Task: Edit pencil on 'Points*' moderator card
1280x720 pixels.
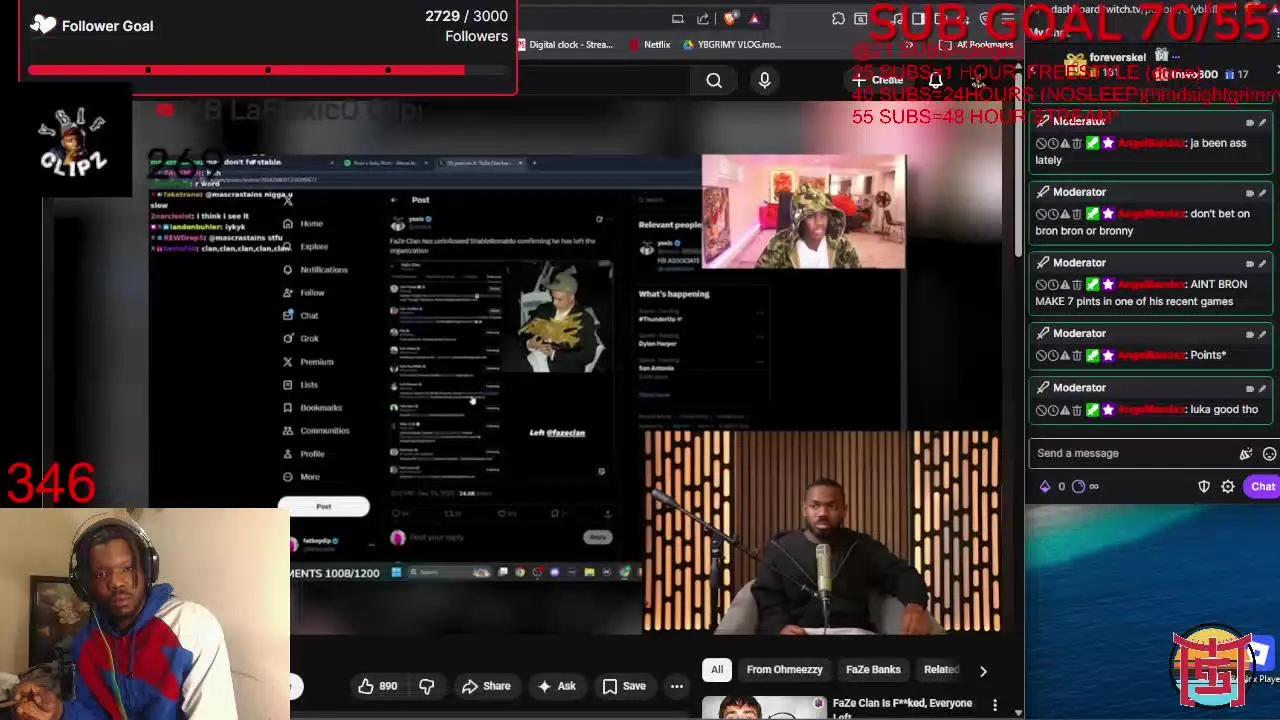Action: 1262,335
